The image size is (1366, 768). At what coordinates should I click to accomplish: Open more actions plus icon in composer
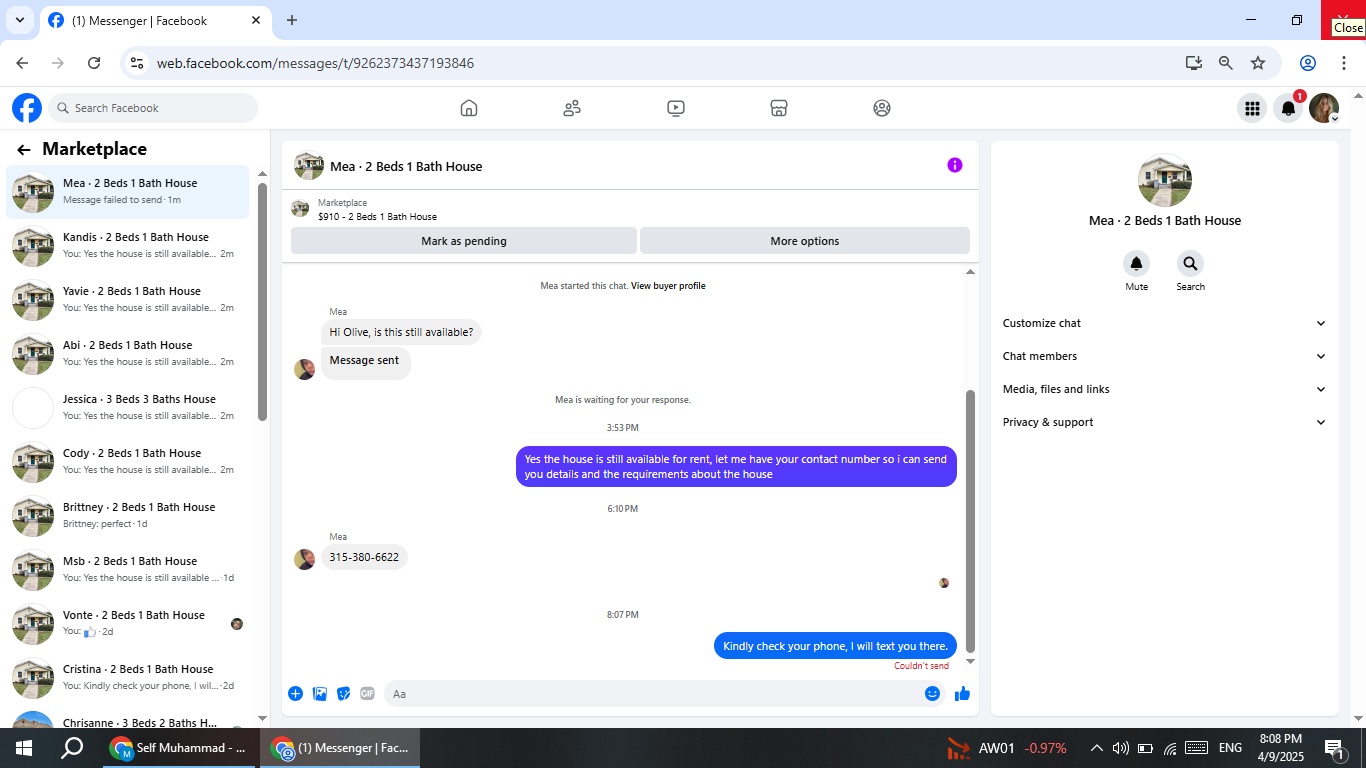(x=296, y=694)
